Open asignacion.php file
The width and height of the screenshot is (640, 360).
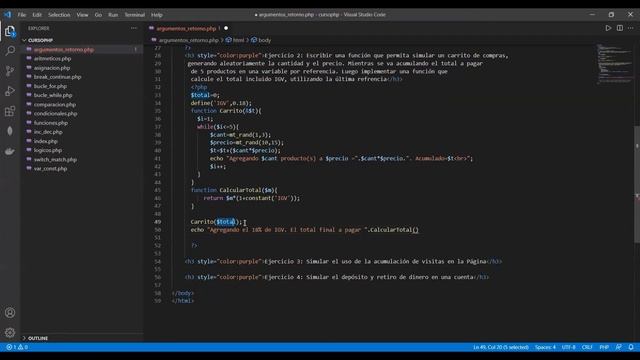52,68
